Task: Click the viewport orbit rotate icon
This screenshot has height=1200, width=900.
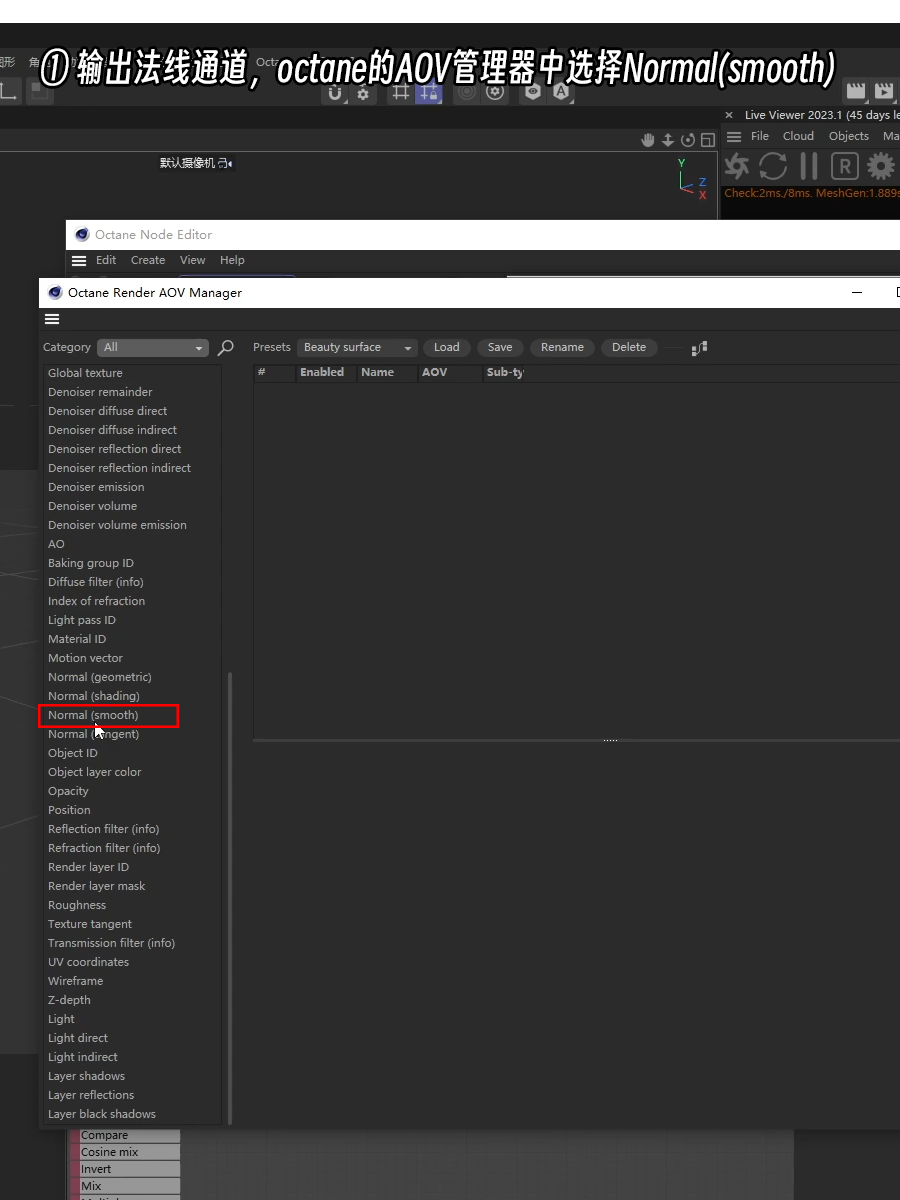Action: tap(688, 140)
